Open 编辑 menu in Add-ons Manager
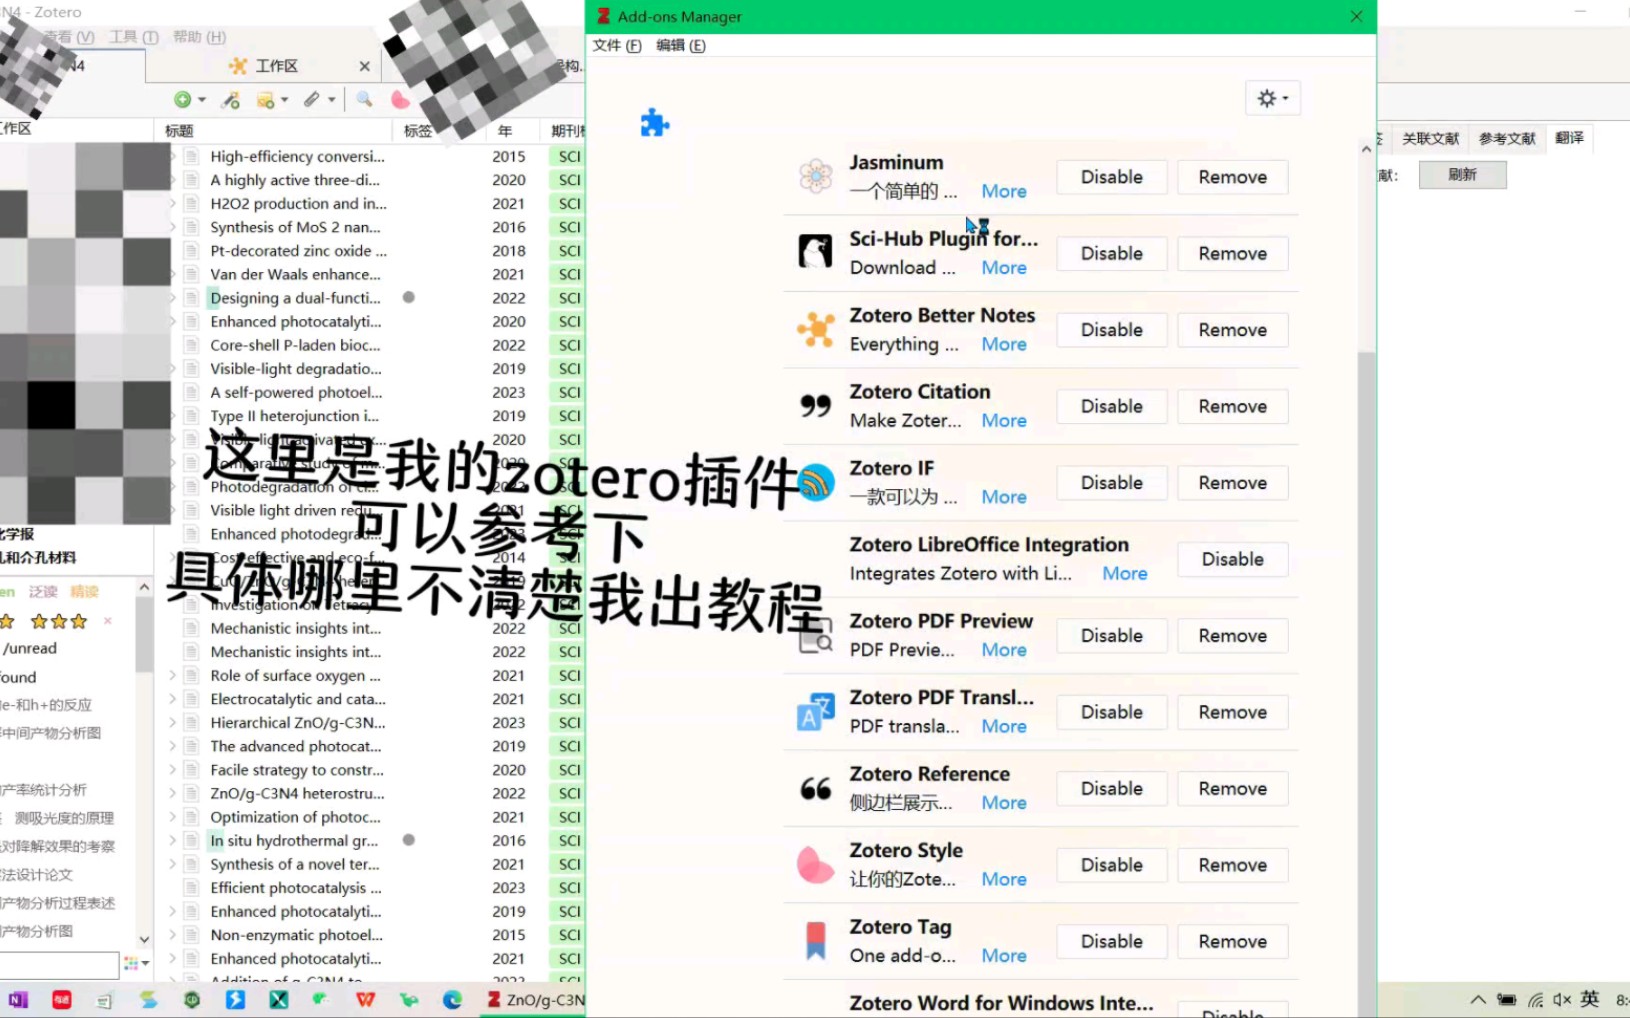 [x=680, y=45]
